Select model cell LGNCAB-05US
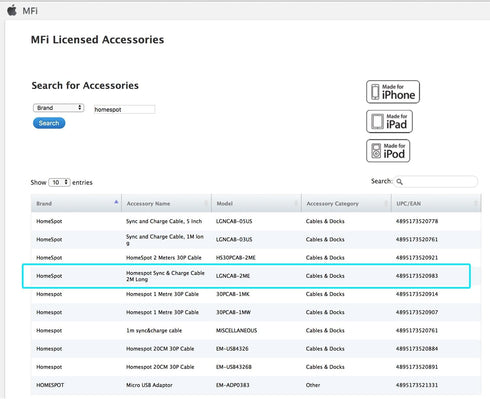Viewport: 490px width, 399px height. 234,221
